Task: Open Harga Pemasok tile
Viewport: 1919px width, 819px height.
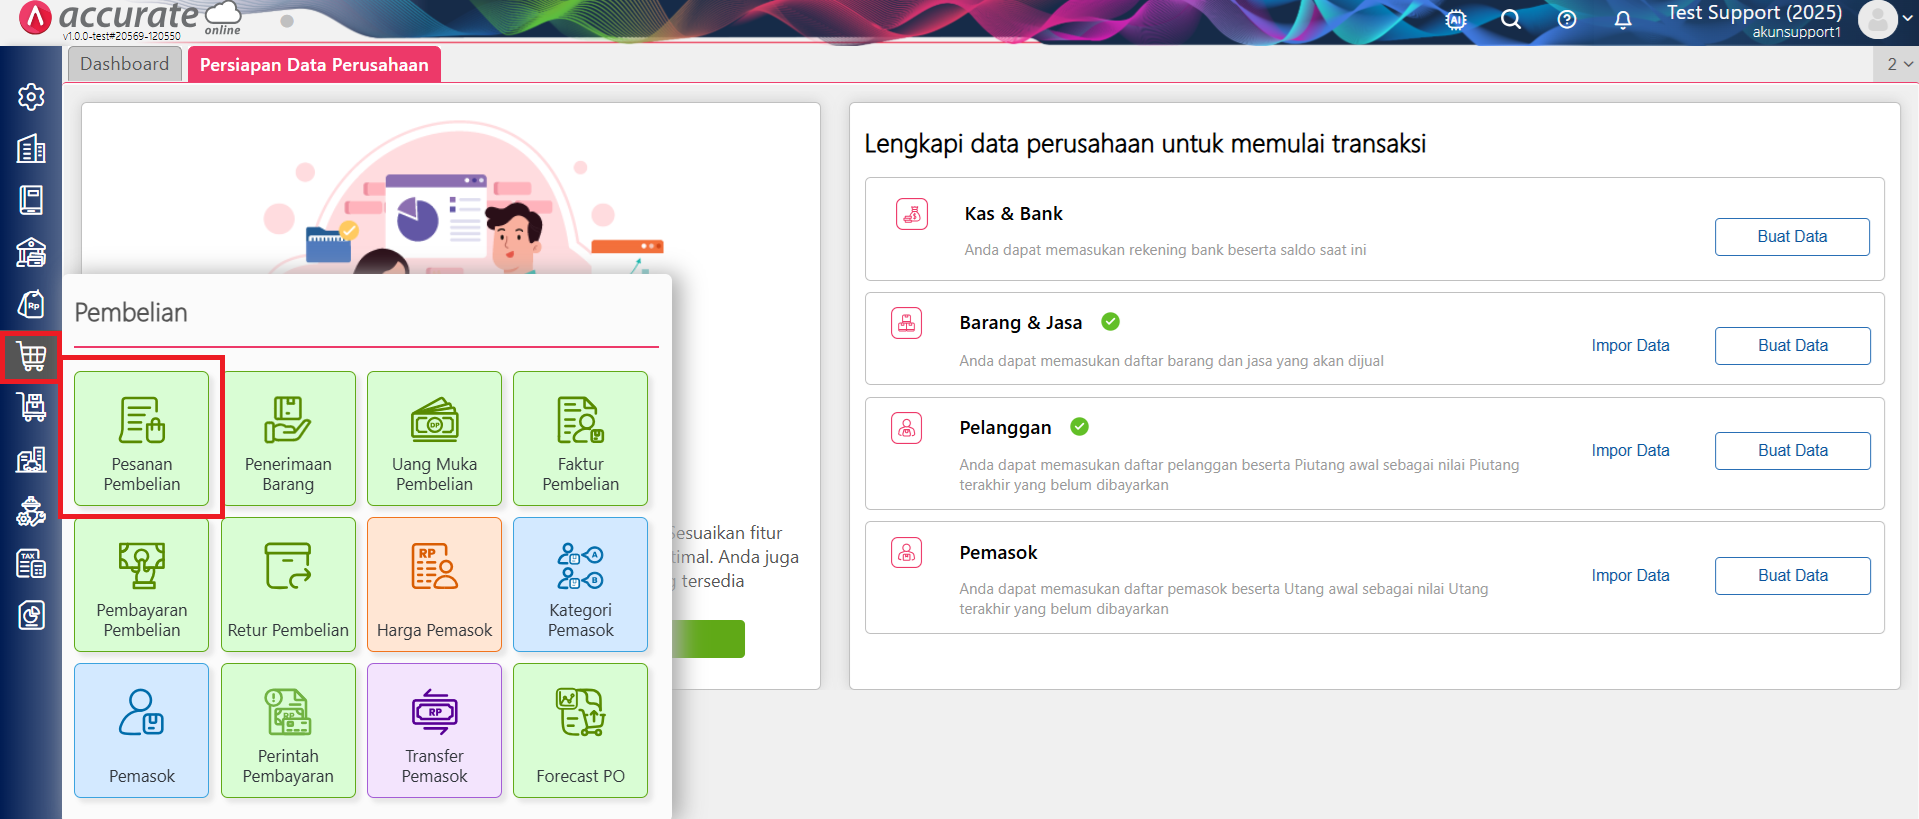Action: [434, 584]
